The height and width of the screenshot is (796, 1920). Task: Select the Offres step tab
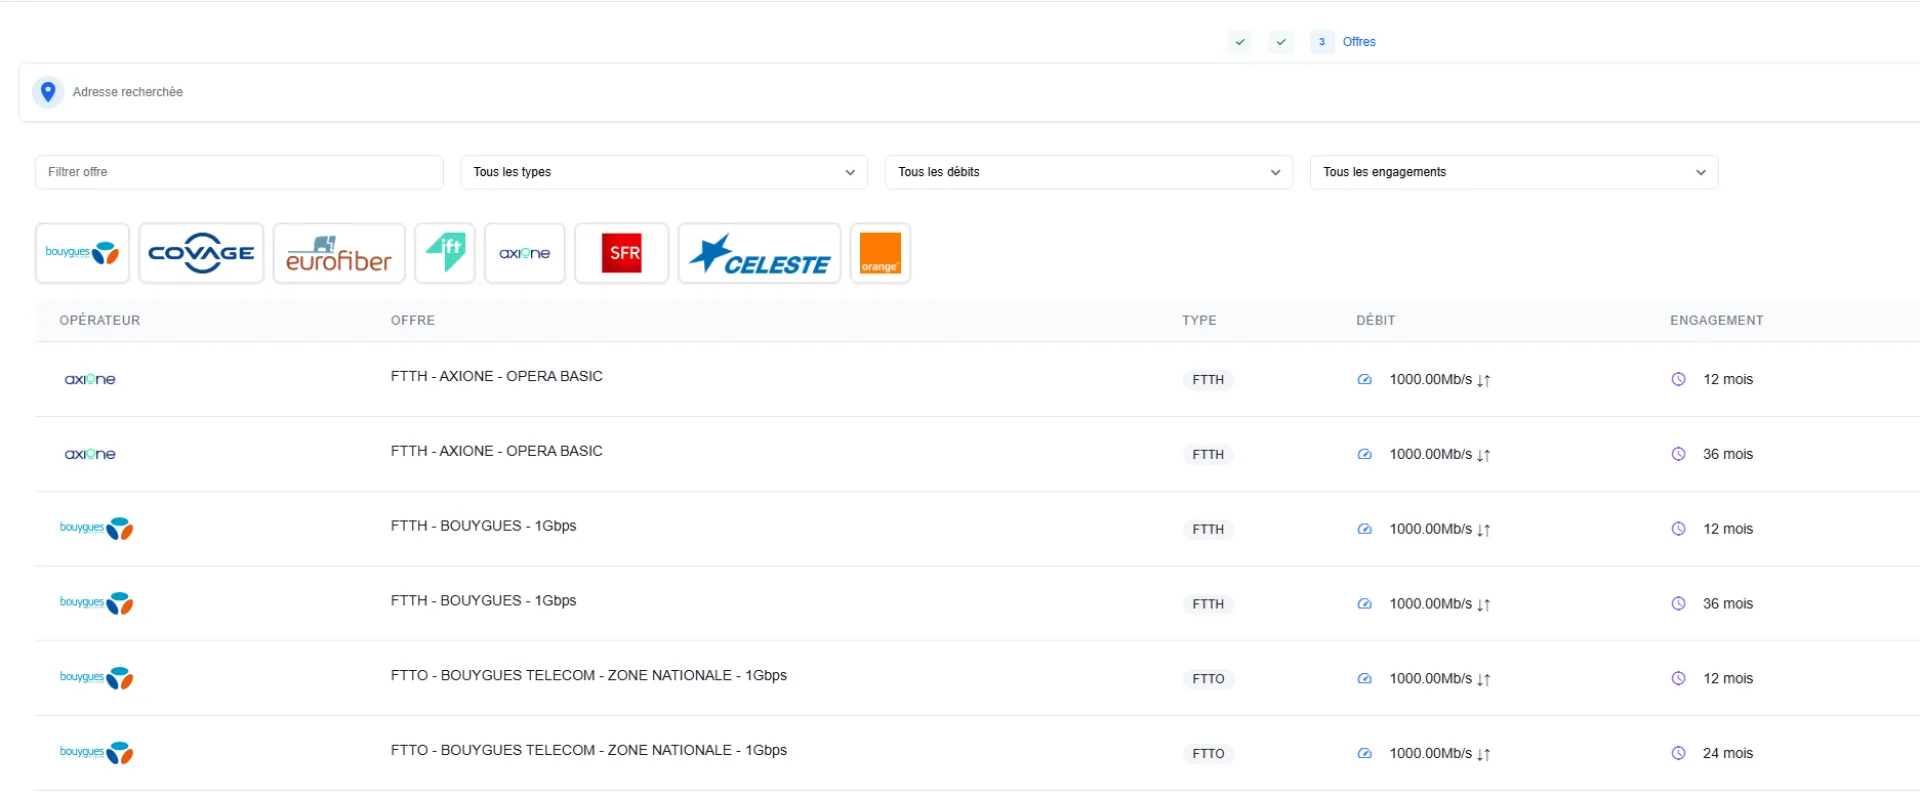click(1359, 42)
